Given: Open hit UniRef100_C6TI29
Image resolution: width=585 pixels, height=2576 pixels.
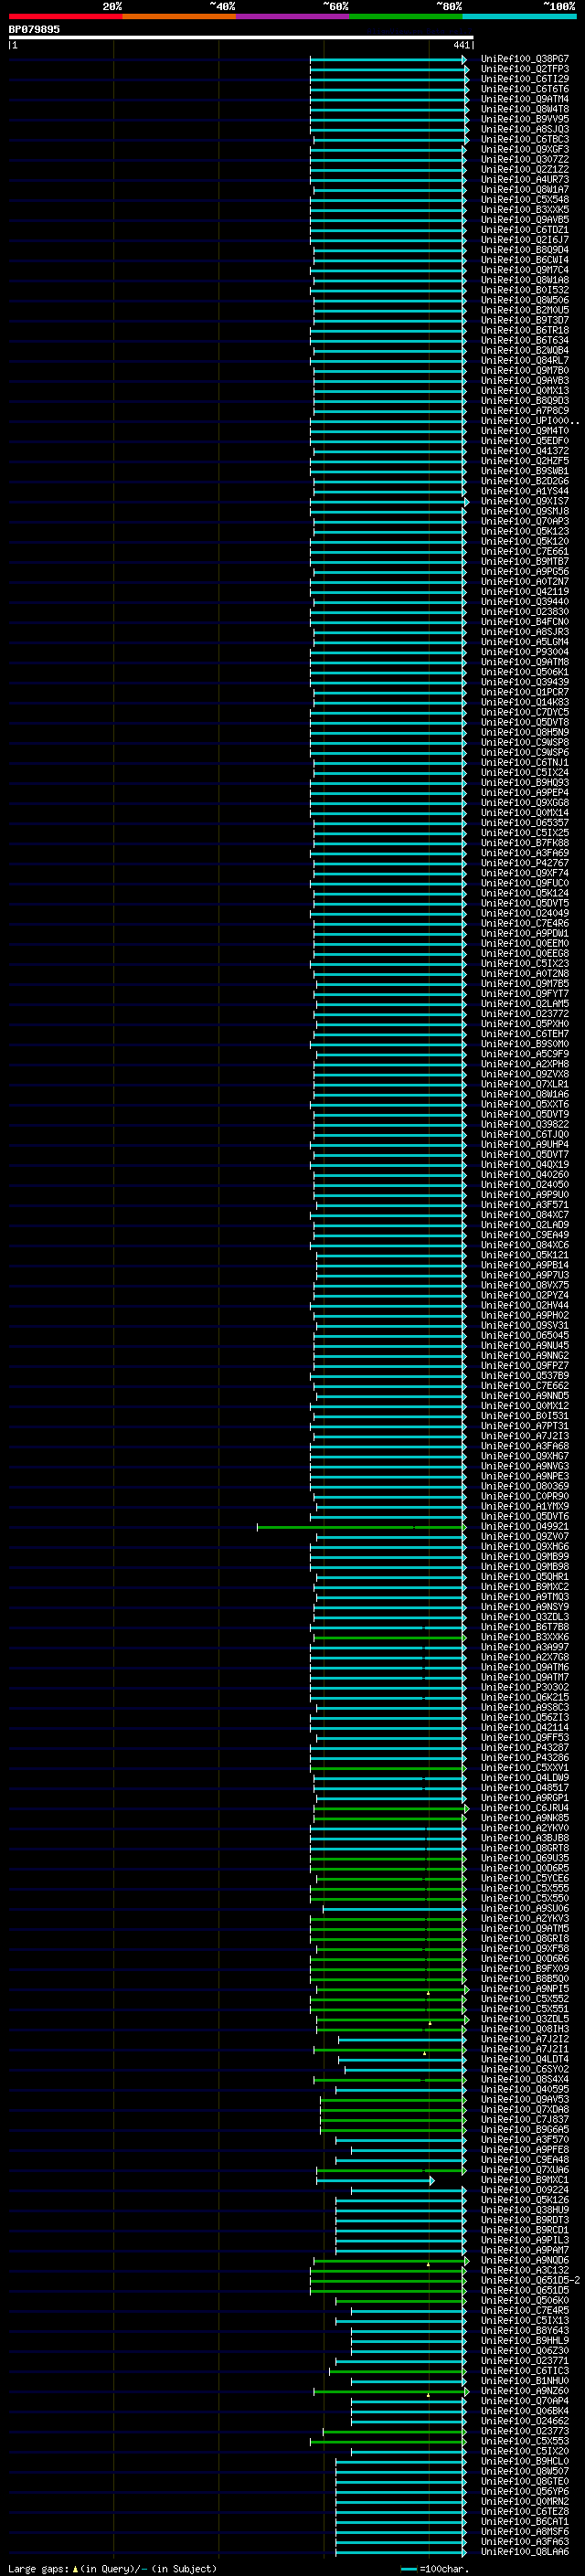Looking at the screenshot, I should [x=525, y=79].
